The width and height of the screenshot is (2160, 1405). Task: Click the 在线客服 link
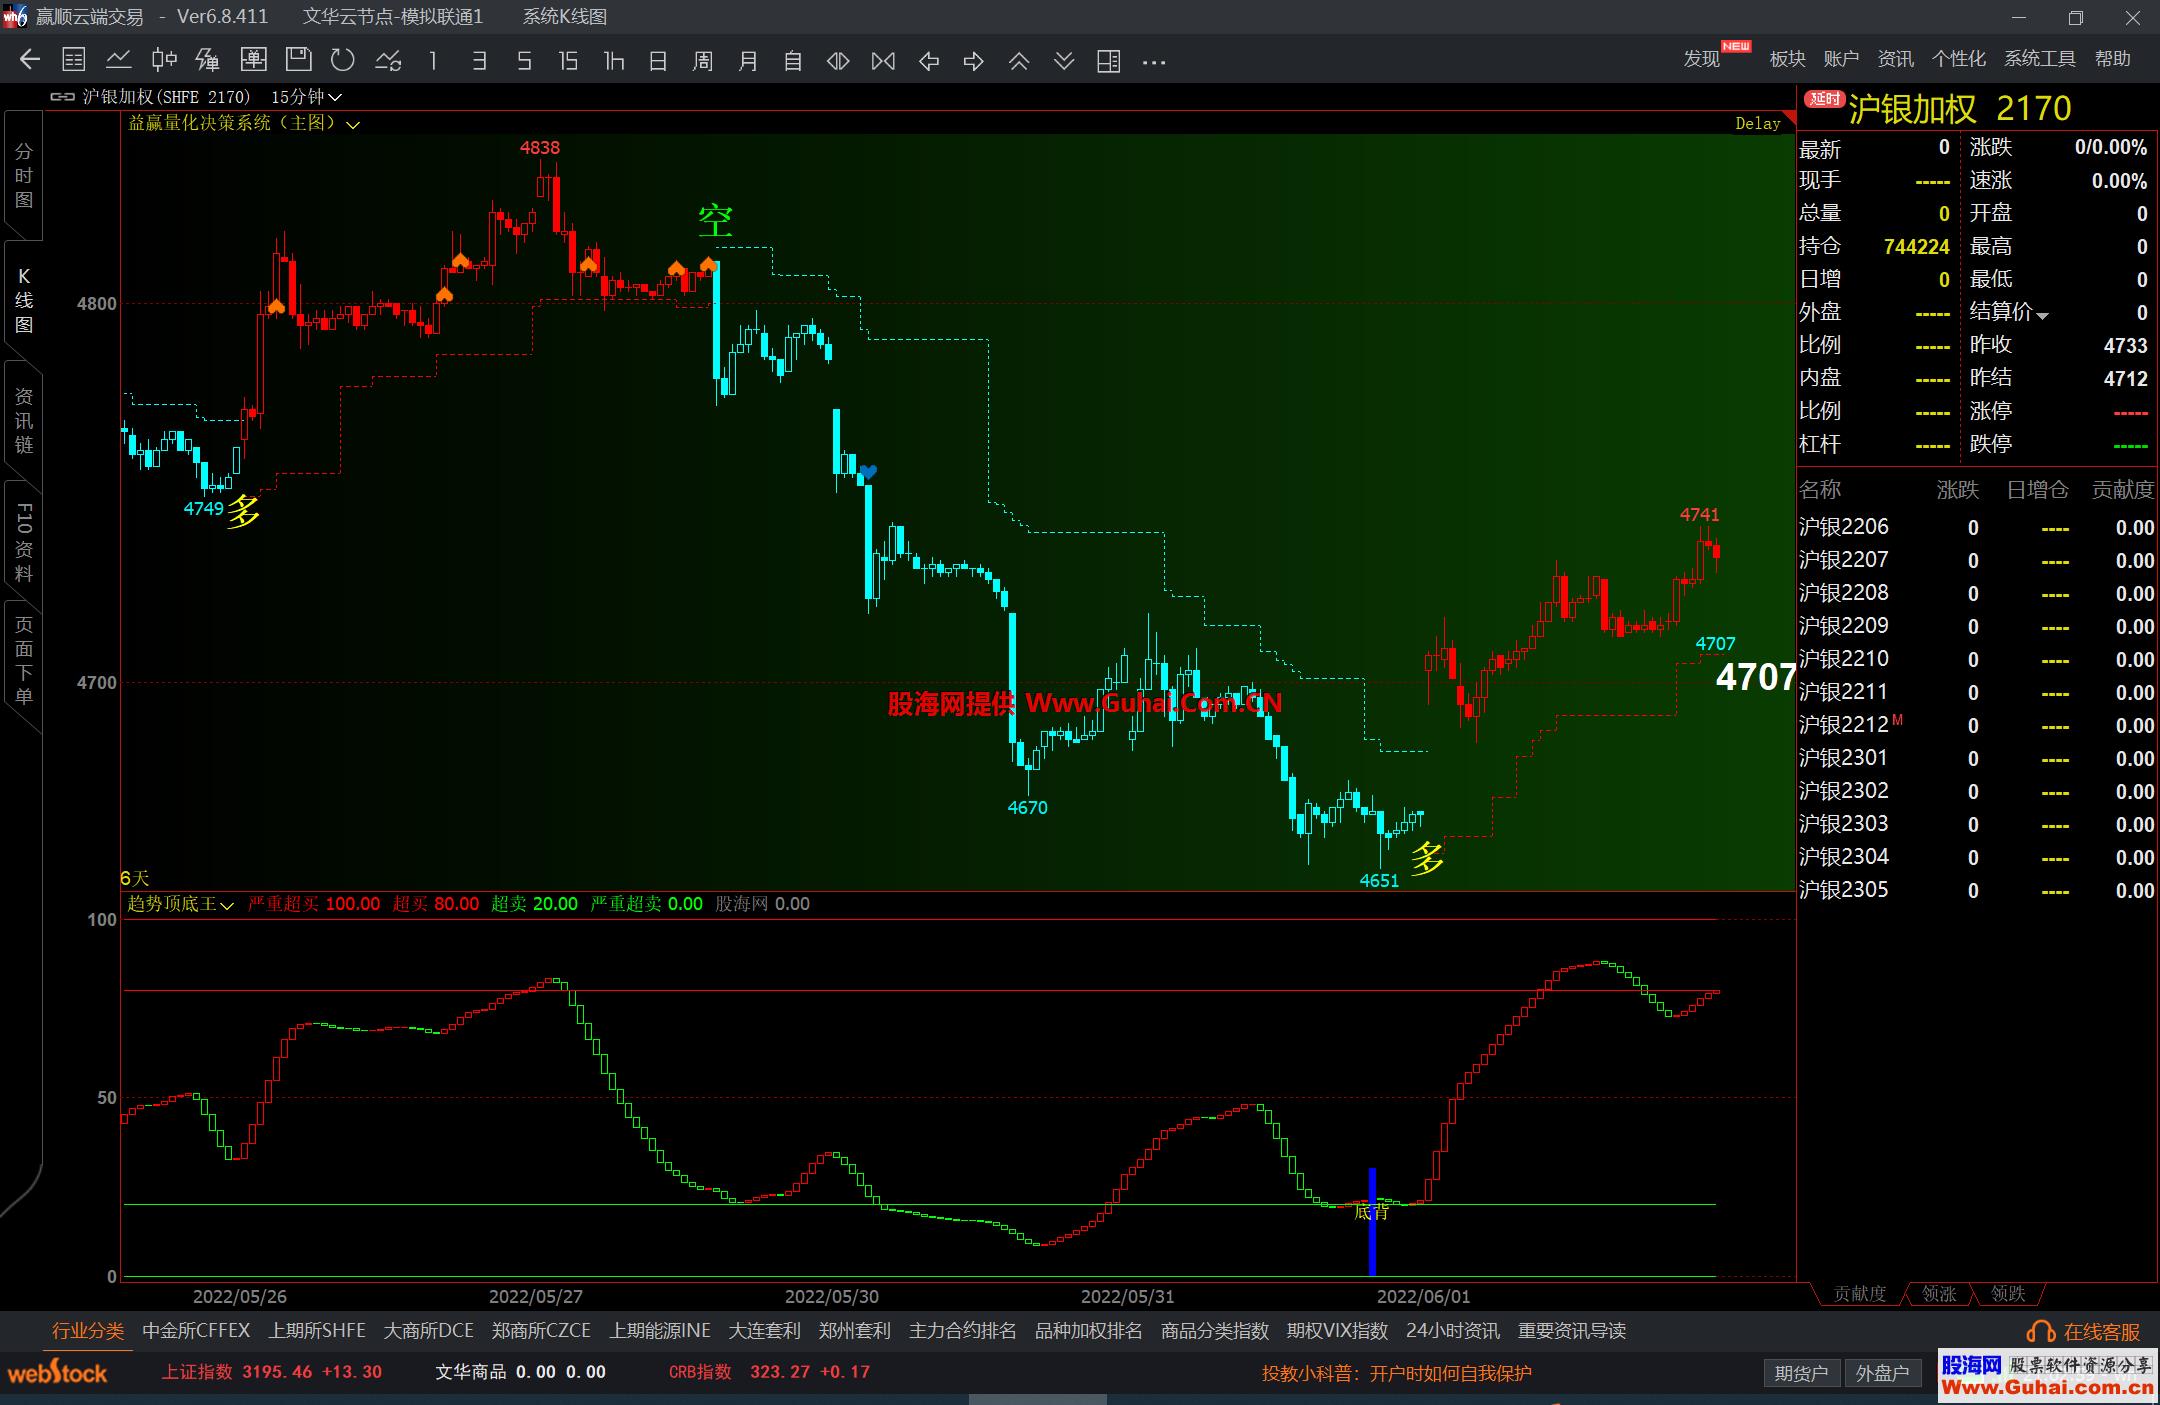2100,1332
